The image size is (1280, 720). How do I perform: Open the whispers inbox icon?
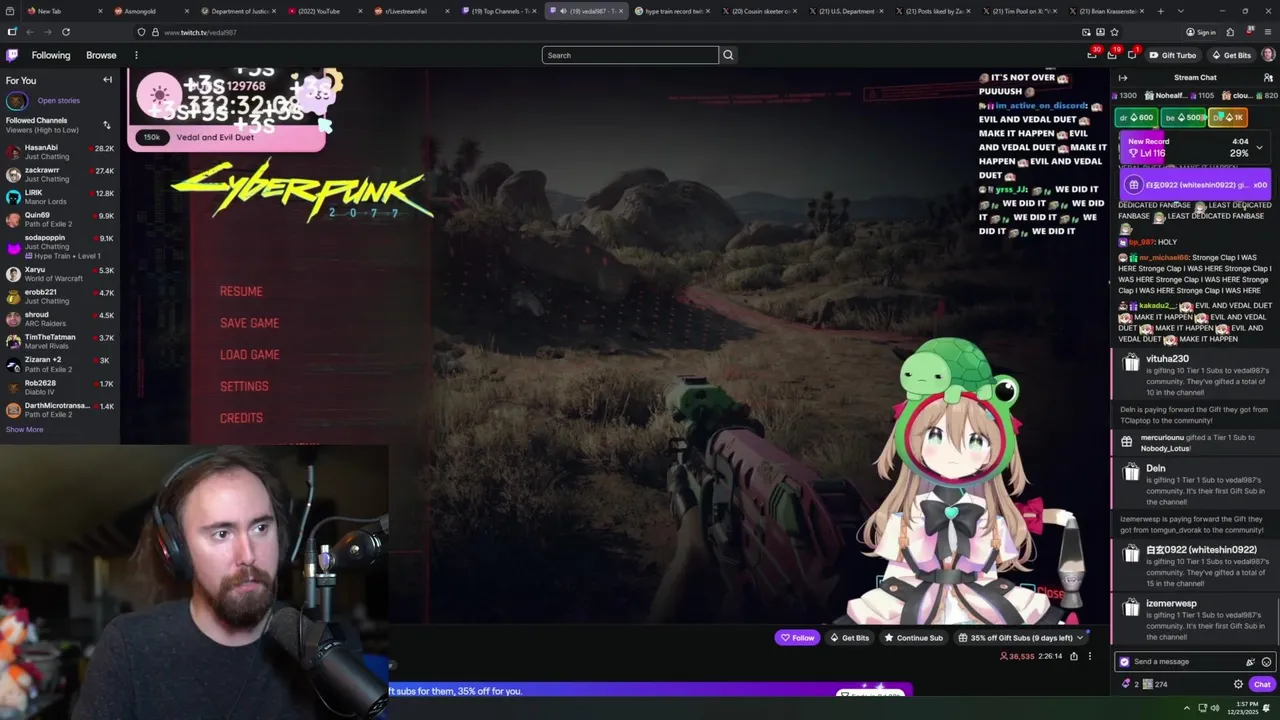(x=1112, y=55)
